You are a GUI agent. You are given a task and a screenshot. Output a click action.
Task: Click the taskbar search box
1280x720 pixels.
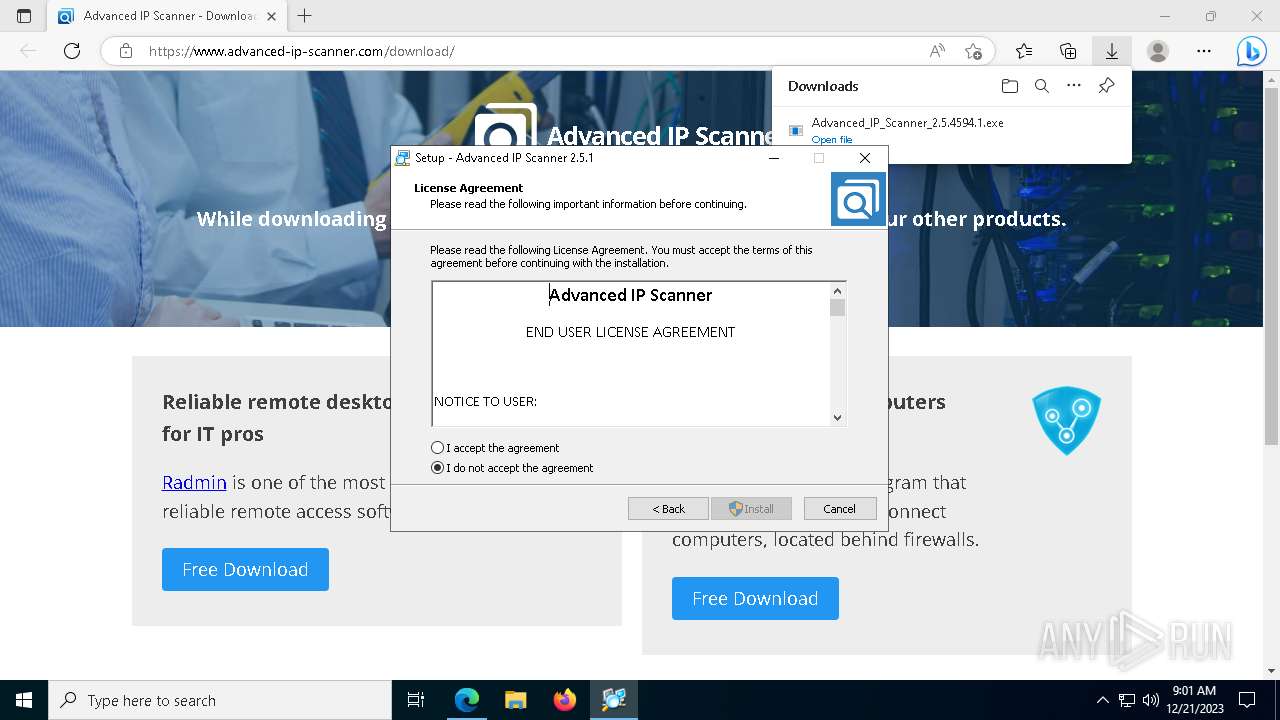[x=220, y=700]
